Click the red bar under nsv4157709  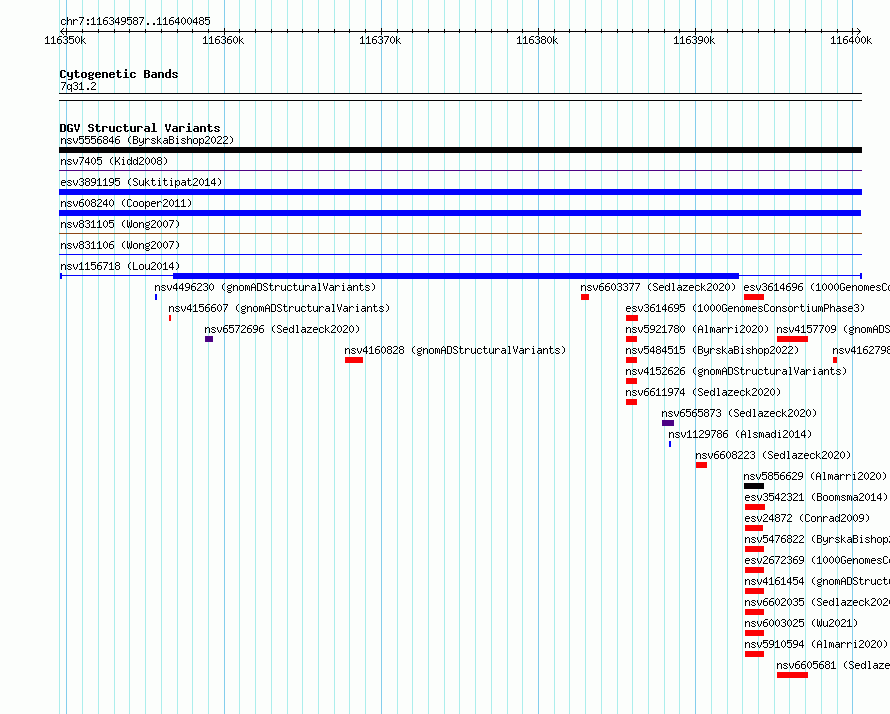[x=792, y=339]
